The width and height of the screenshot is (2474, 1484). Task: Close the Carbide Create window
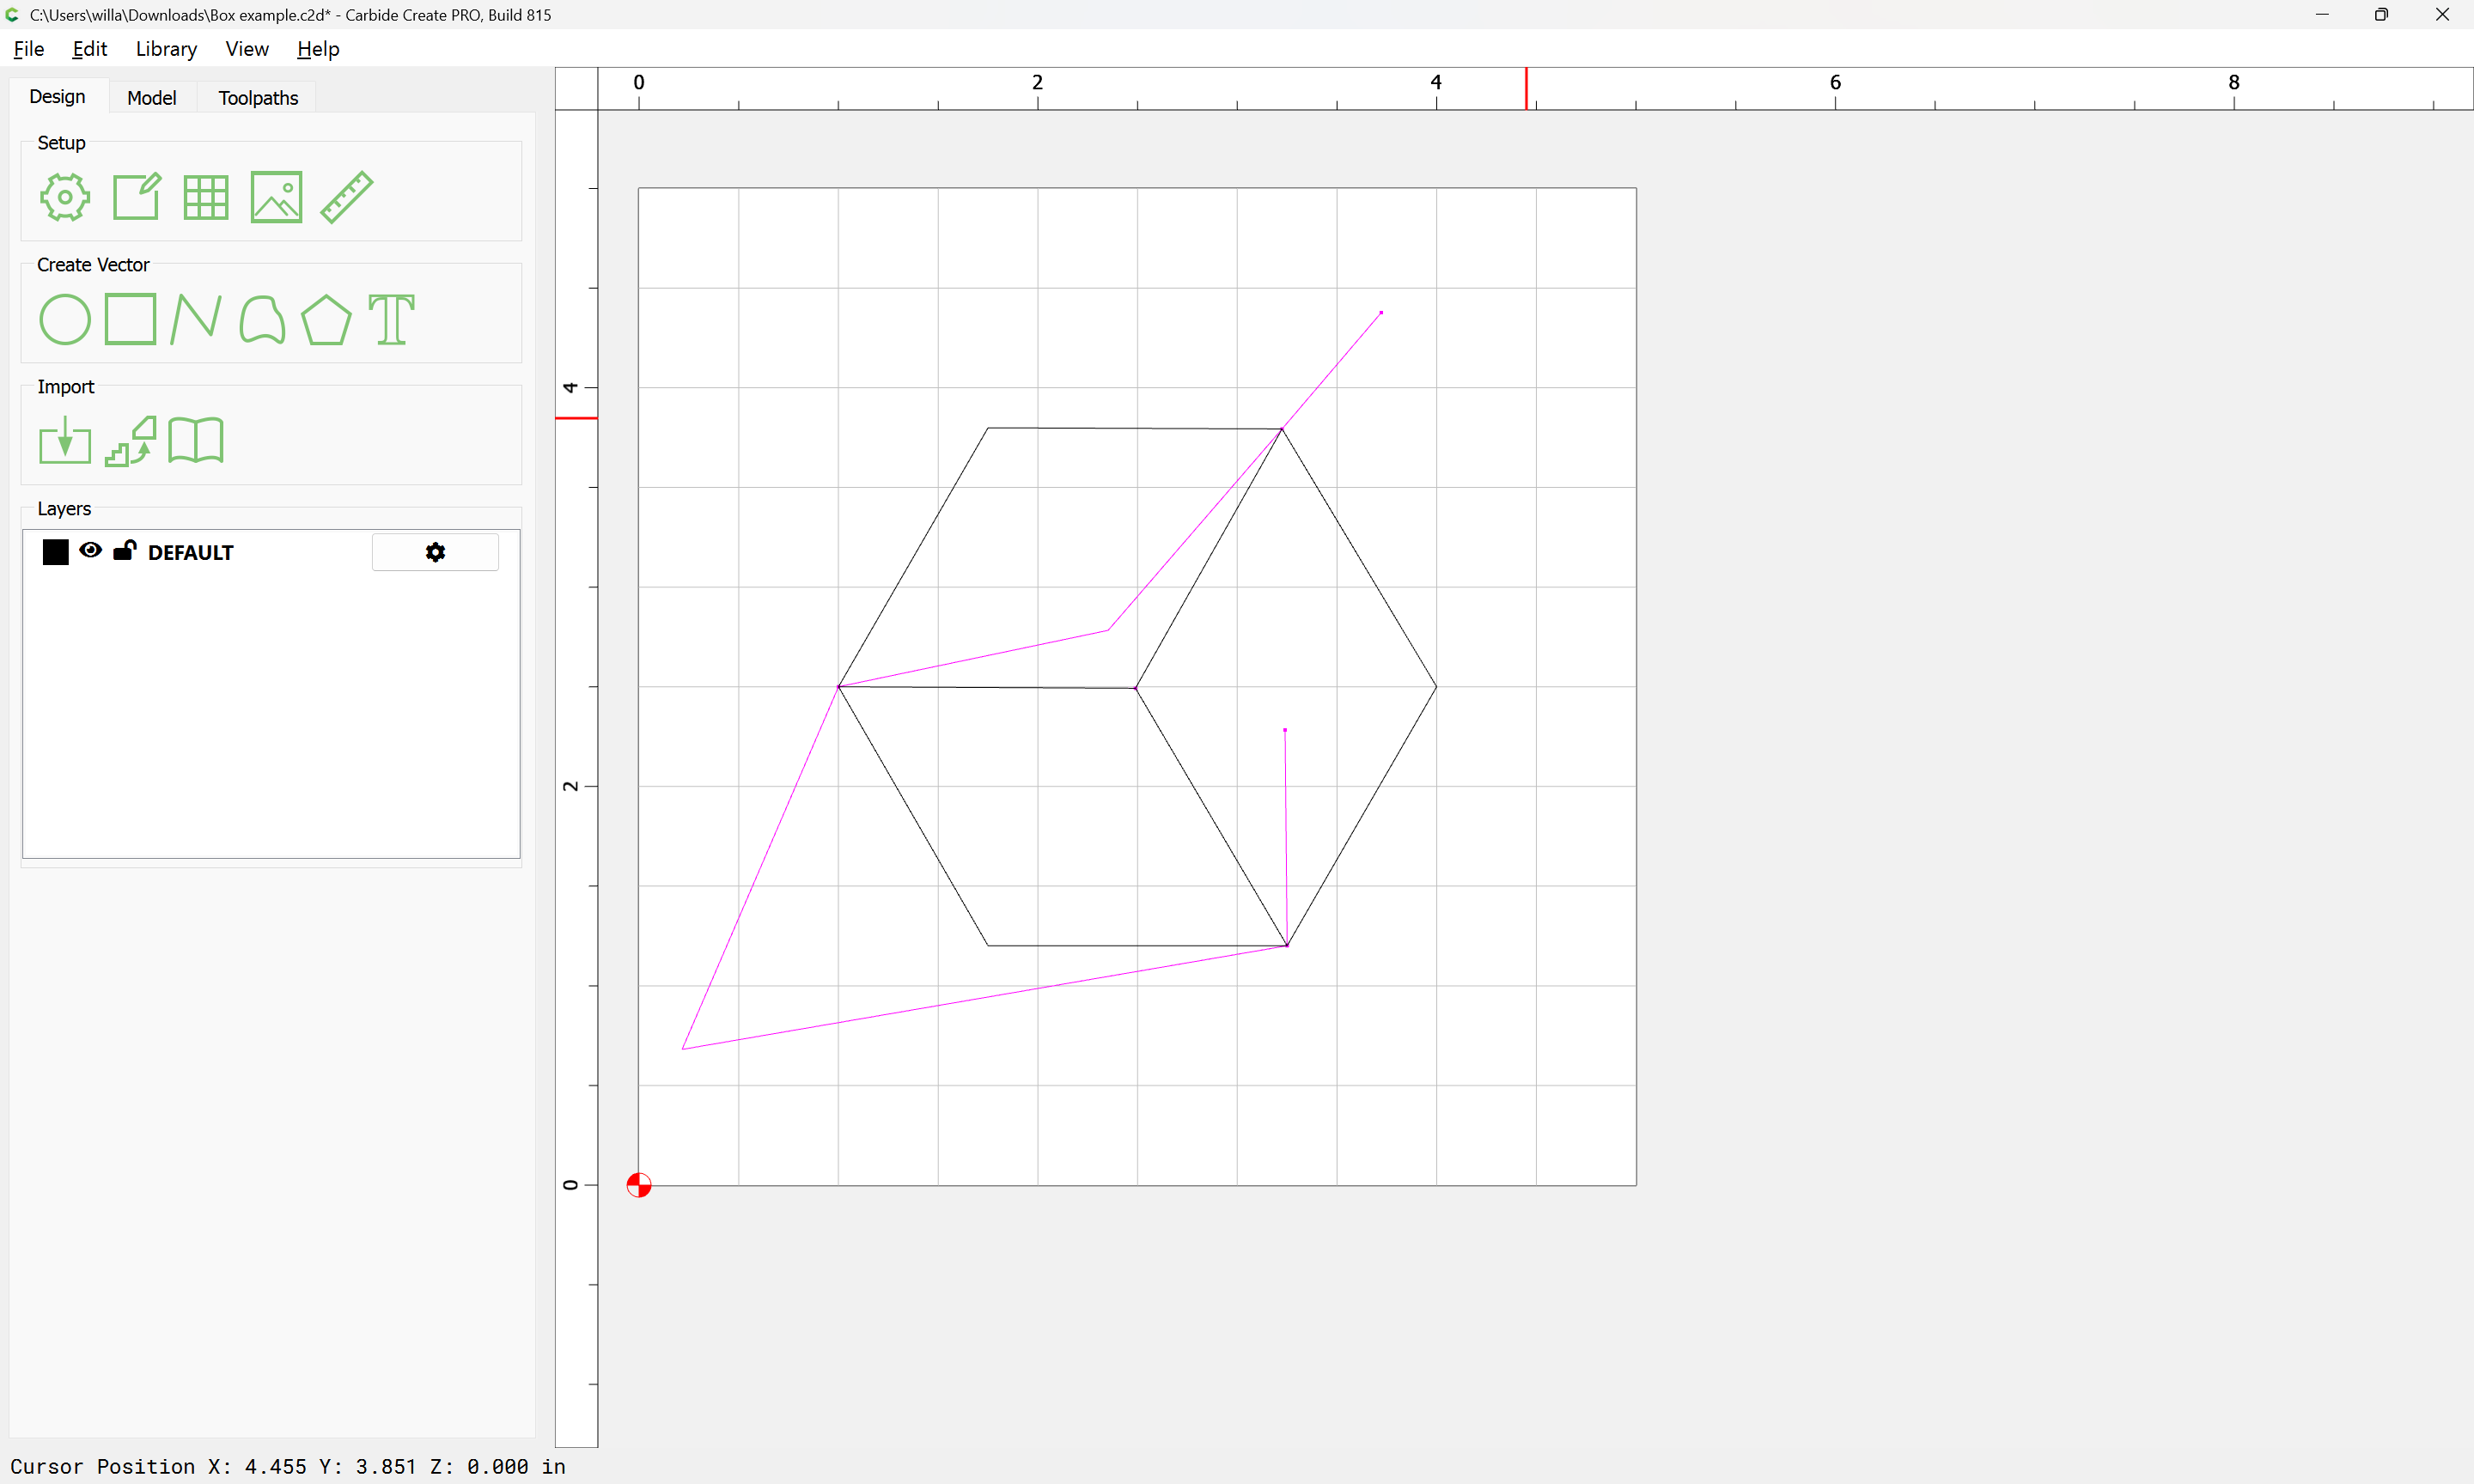tap(2442, 15)
